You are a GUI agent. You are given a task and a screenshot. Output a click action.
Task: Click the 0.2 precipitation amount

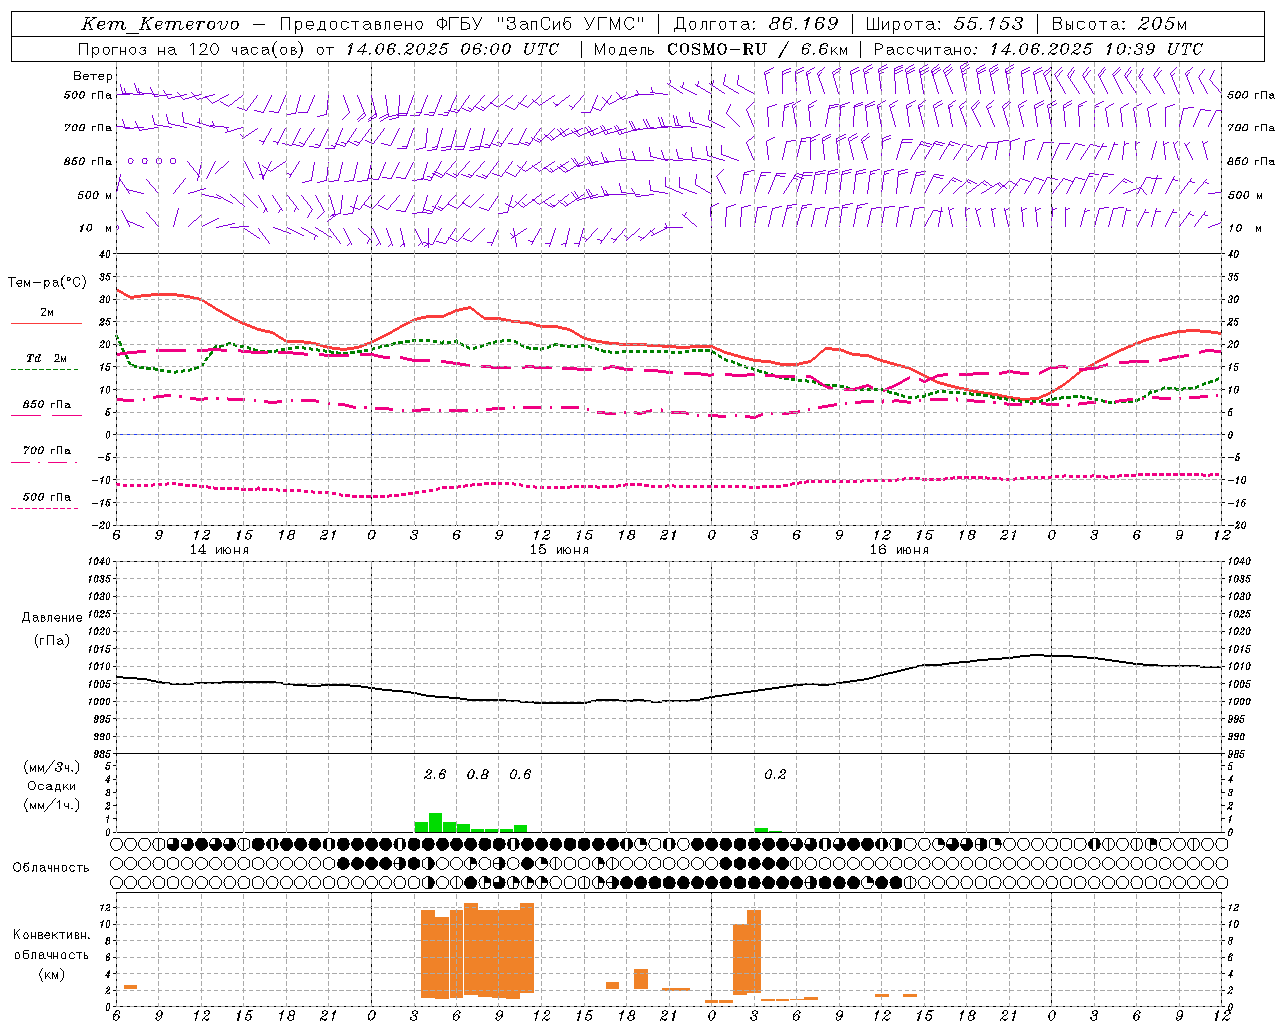pos(775,774)
